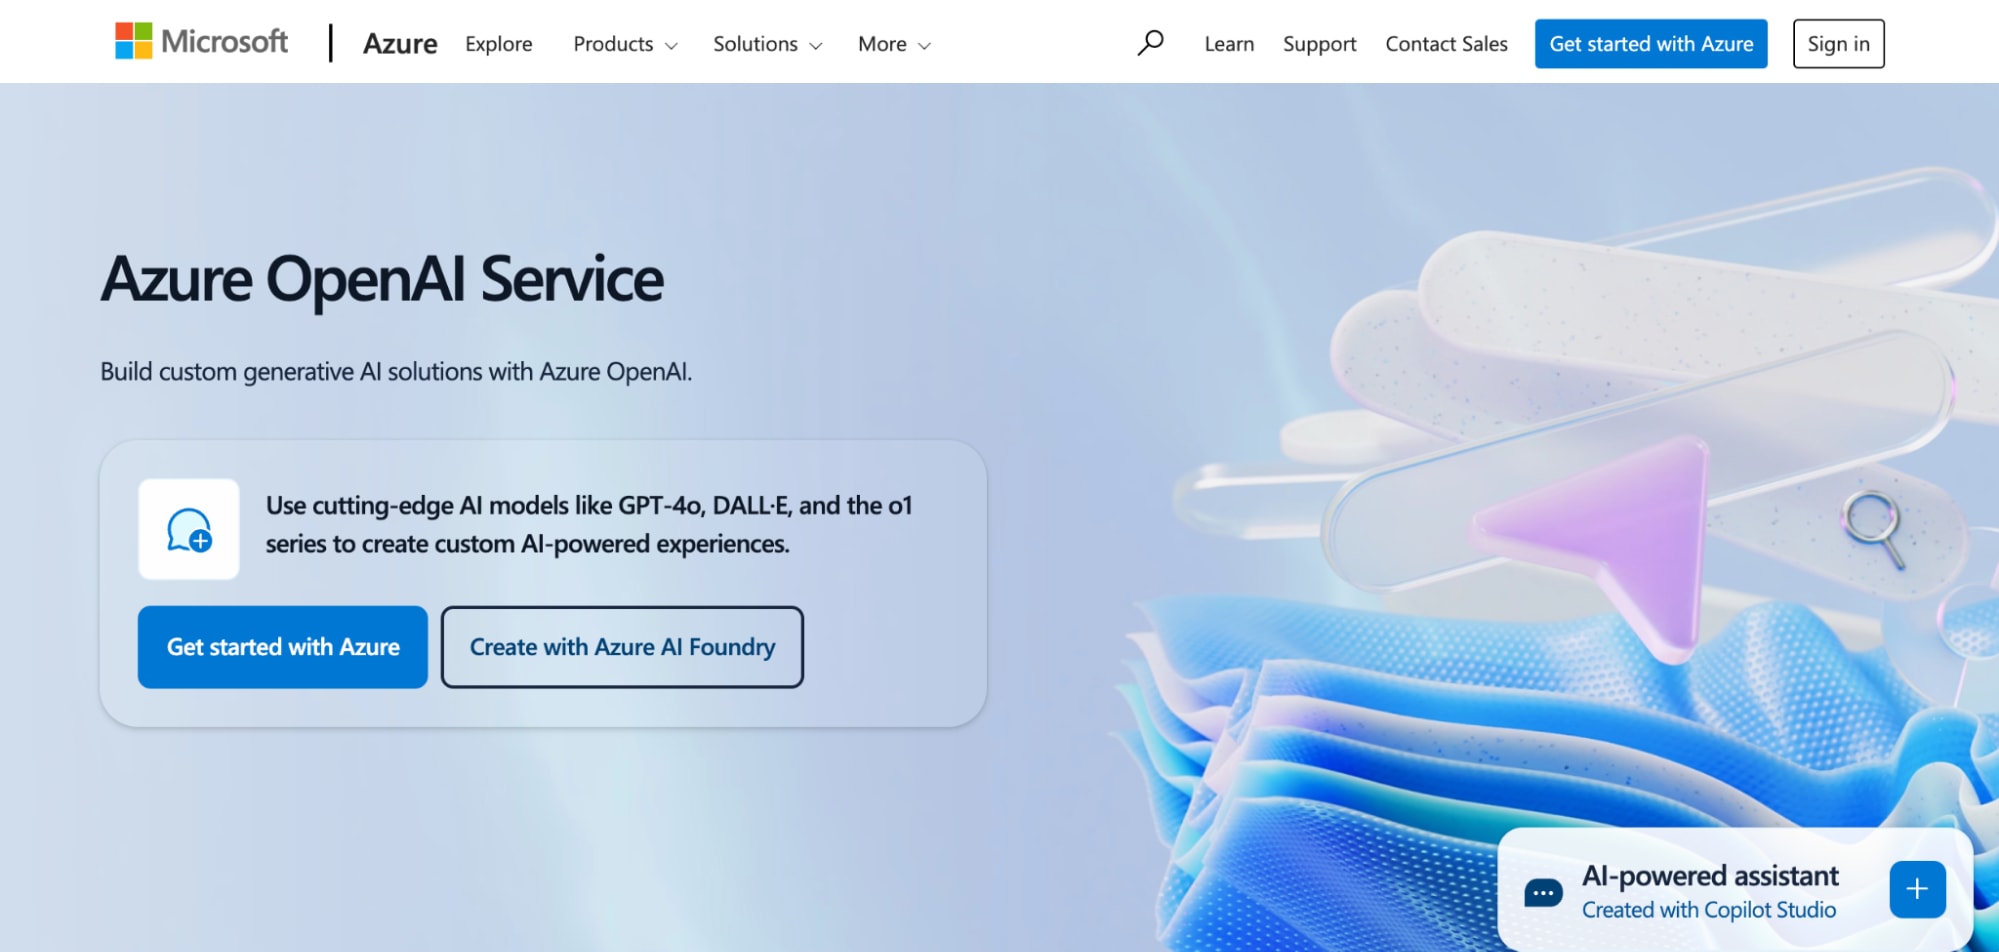Go to the Learn link
The width and height of the screenshot is (1999, 952).
pyautogui.click(x=1229, y=44)
